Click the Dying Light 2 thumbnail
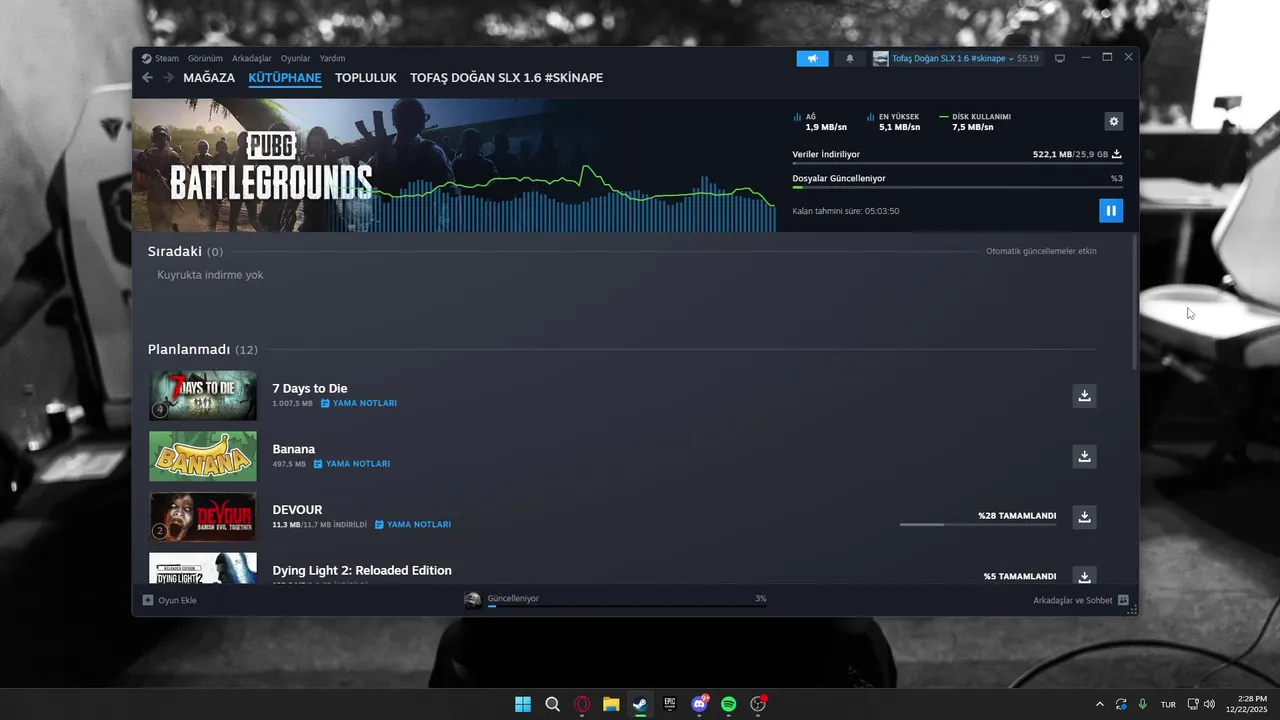 pos(203,568)
